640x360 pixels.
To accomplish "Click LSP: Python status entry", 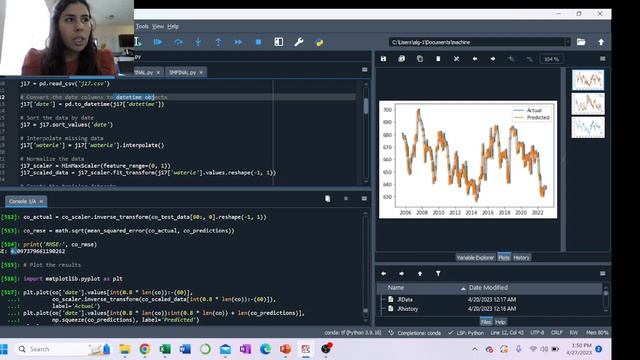I will (x=466, y=333).
